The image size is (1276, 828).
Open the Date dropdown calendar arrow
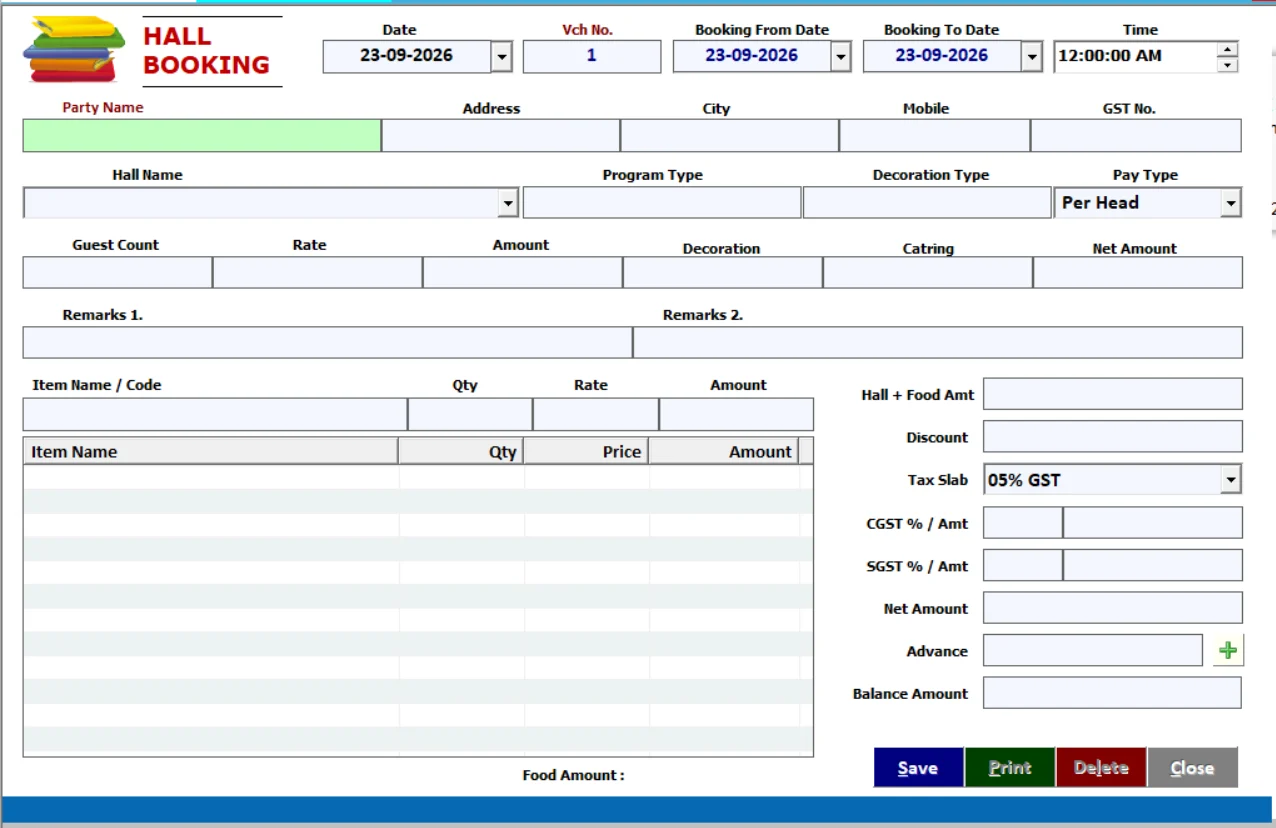[x=502, y=57]
